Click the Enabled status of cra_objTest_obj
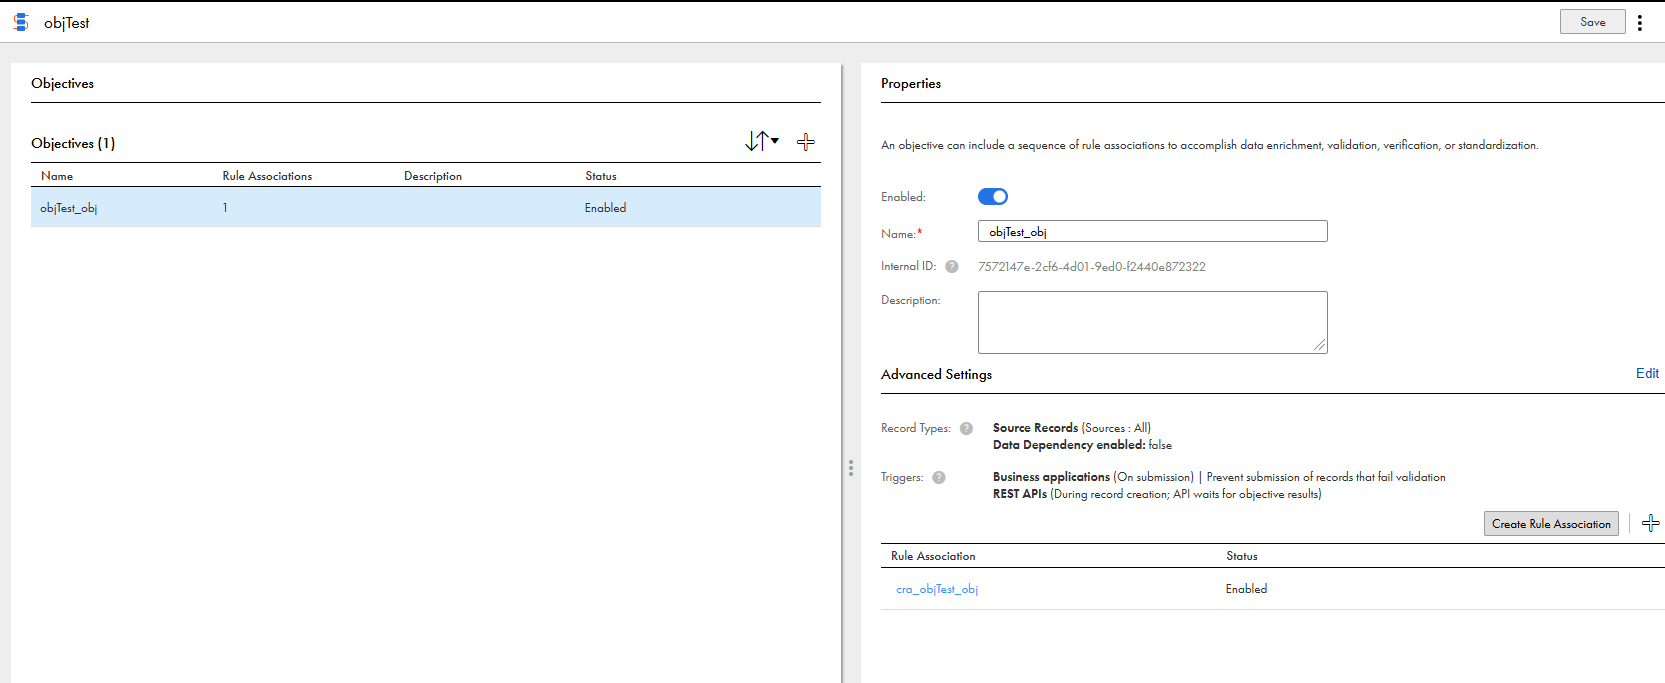This screenshot has width=1665, height=683. click(x=1246, y=589)
